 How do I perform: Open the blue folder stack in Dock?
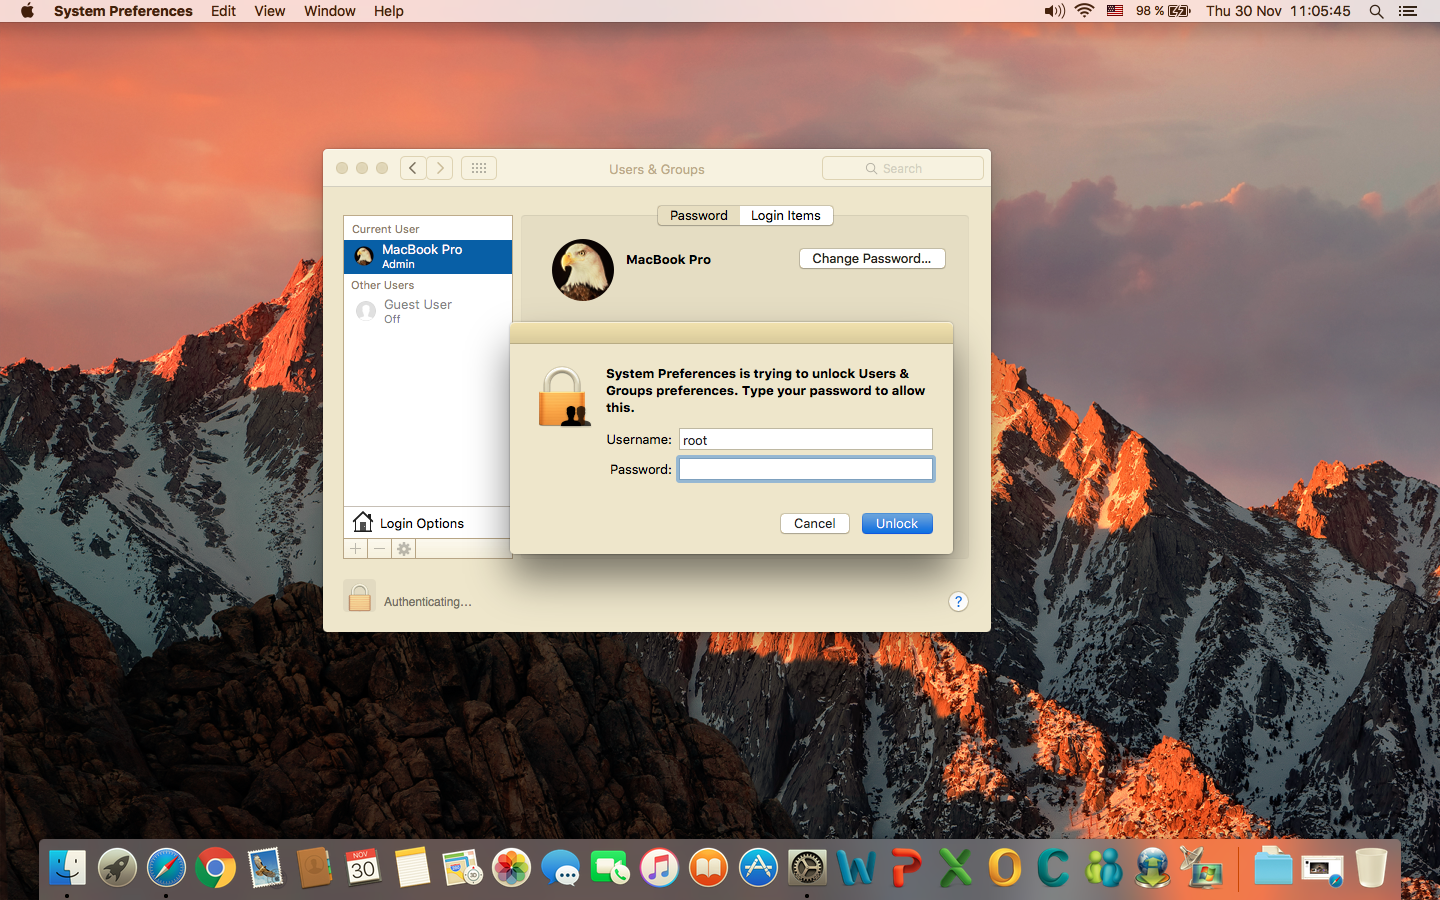click(x=1273, y=867)
